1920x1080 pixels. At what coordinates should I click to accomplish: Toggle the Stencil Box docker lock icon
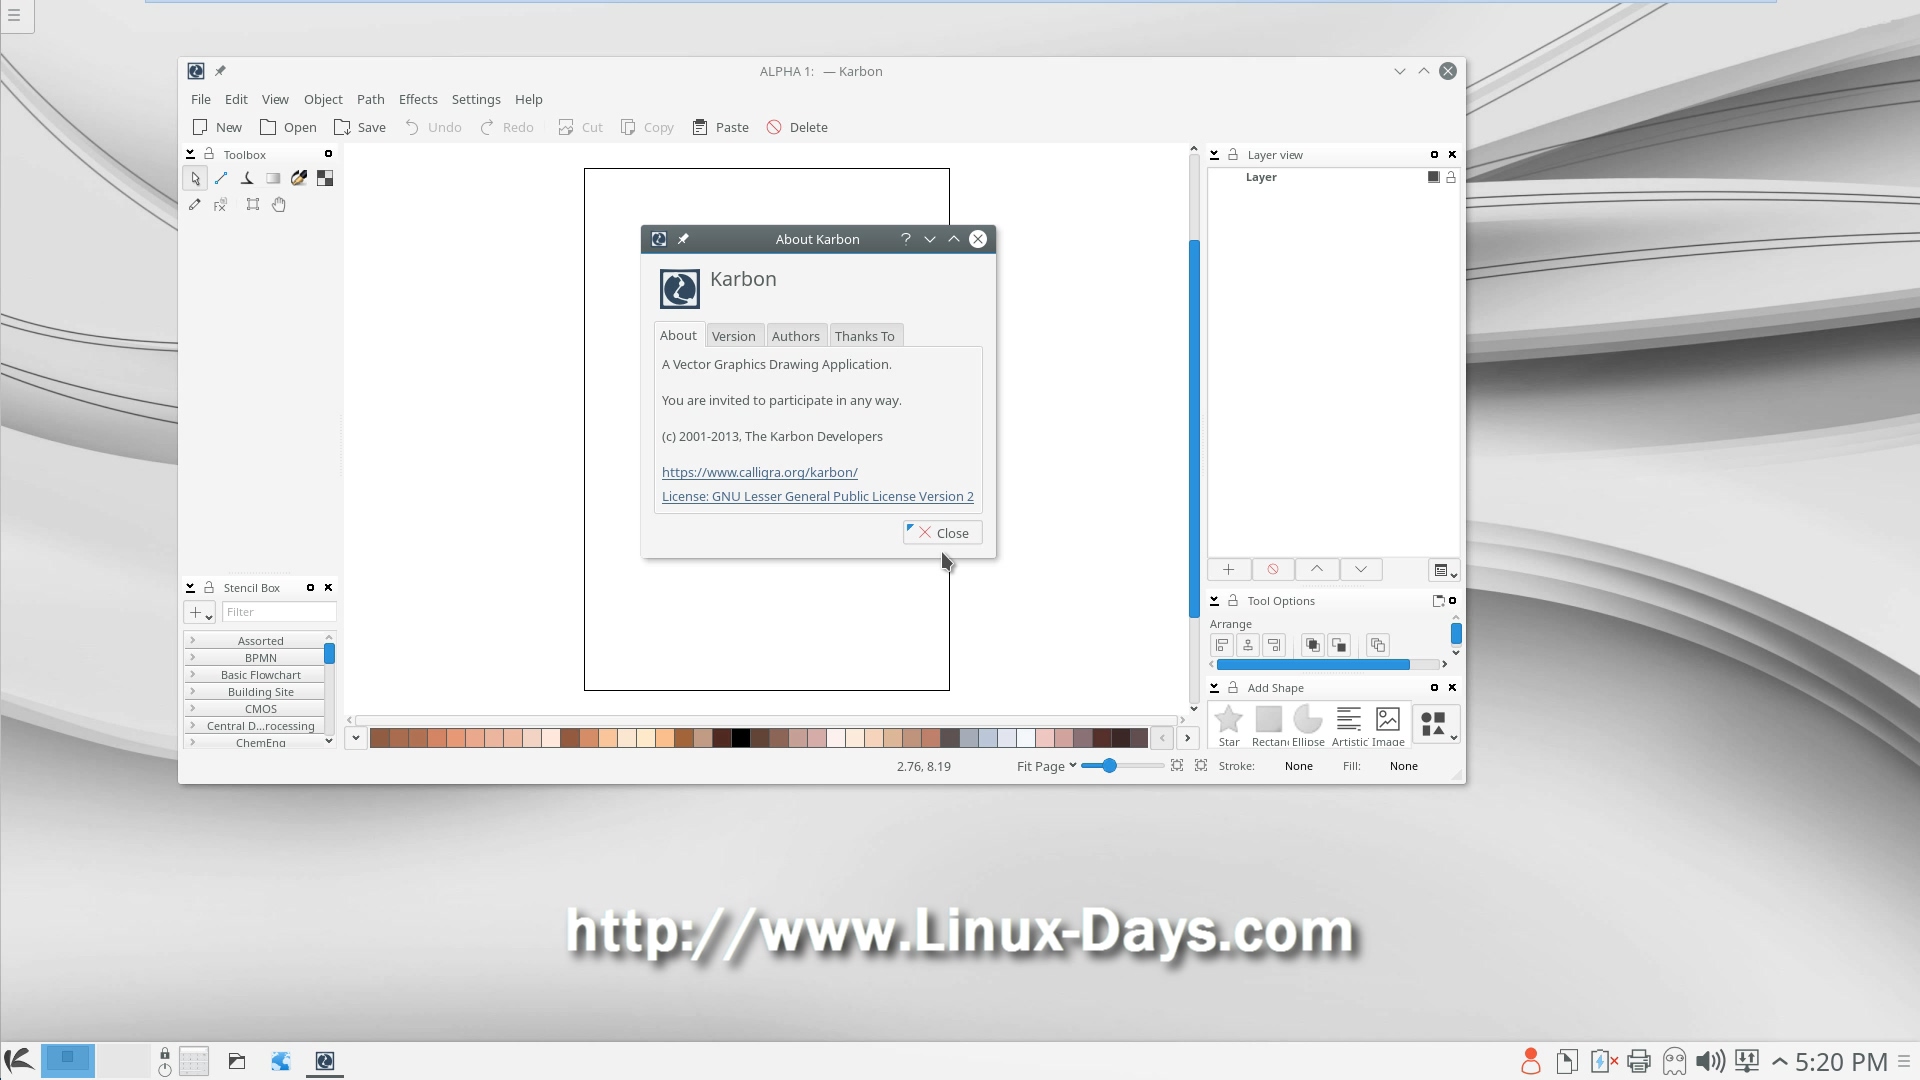[x=209, y=587]
